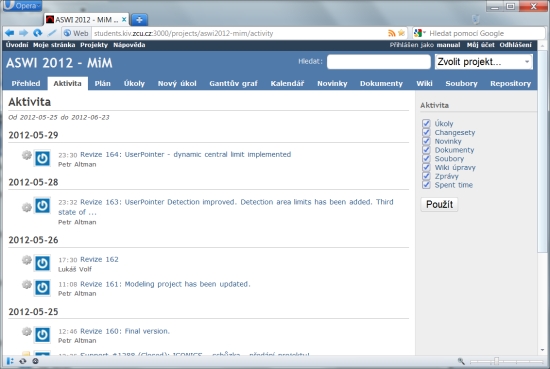
Task: Open the Novinky tab
Action: 332,83
